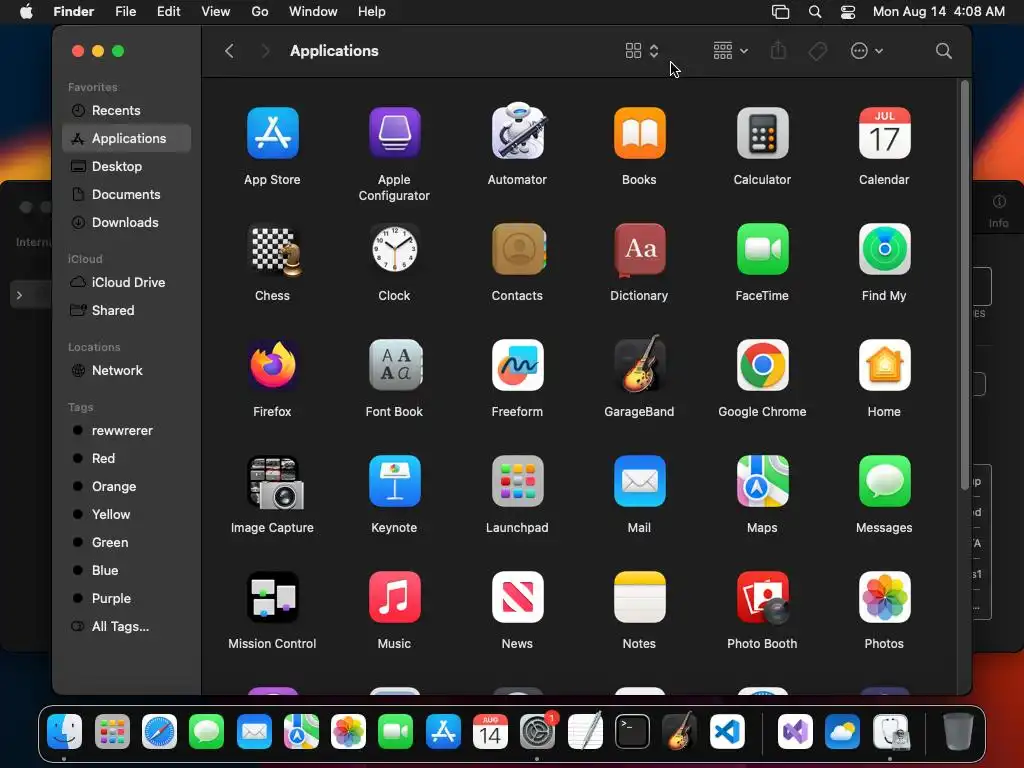Select the Red tag in sidebar
The height and width of the screenshot is (768, 1024).
[127, 458]
